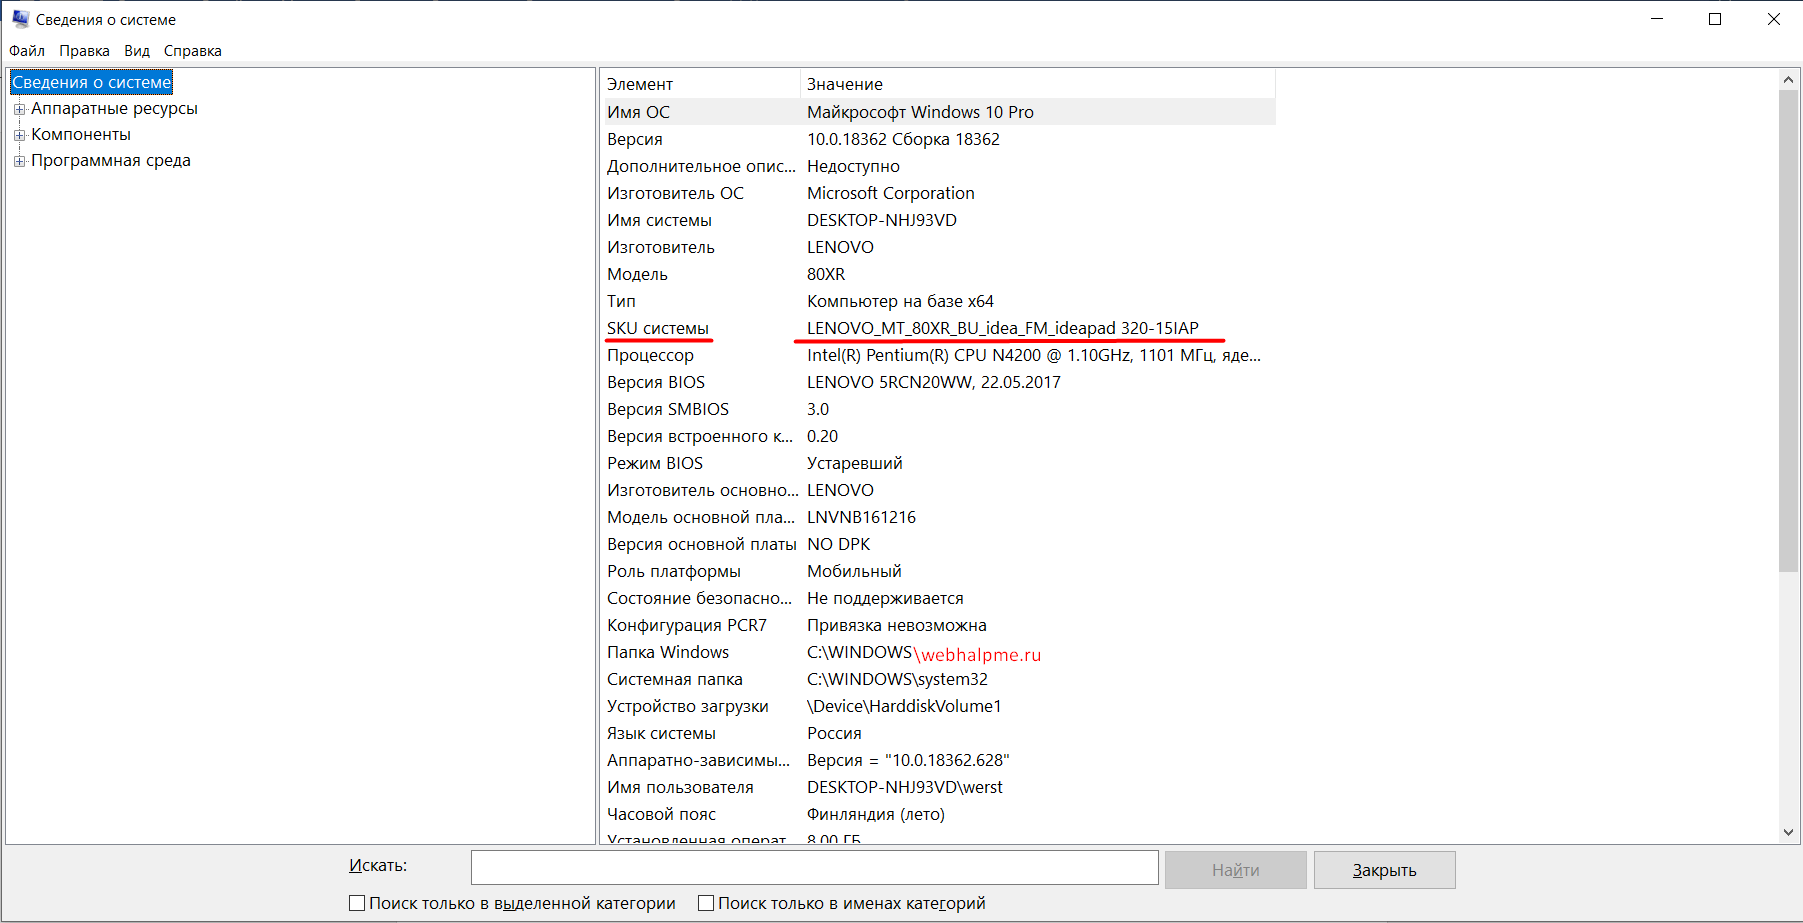Open the Справка menu
1803x923 pixels.
pos(193,51)
